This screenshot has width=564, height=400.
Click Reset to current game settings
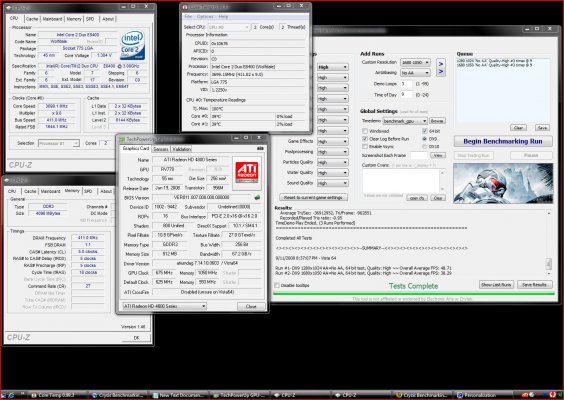tap(313, 197)
